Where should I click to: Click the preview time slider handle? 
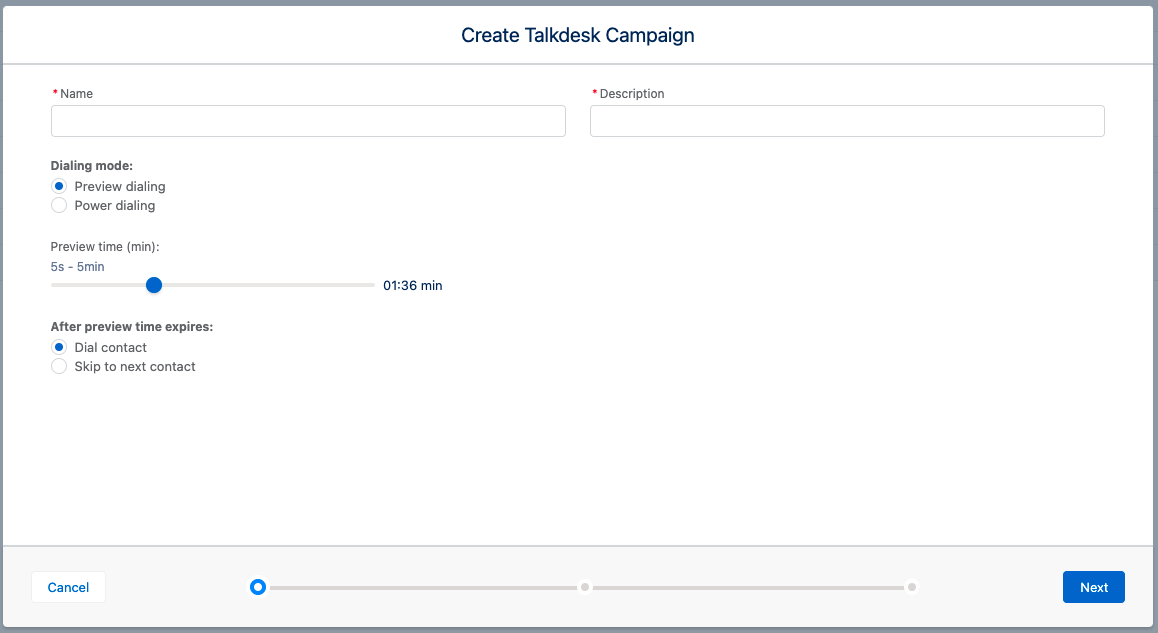click(x=153, y=285)
